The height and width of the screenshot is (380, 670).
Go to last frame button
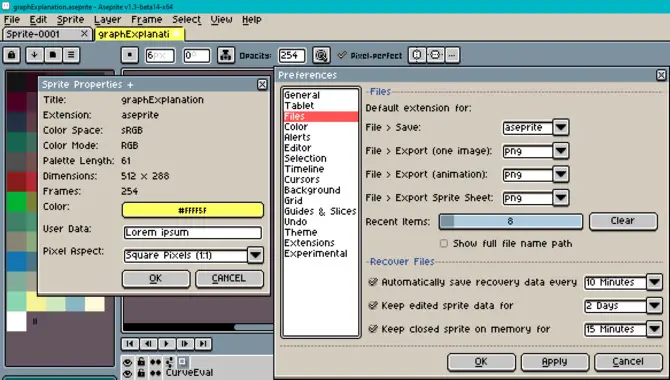click(203, 344)
